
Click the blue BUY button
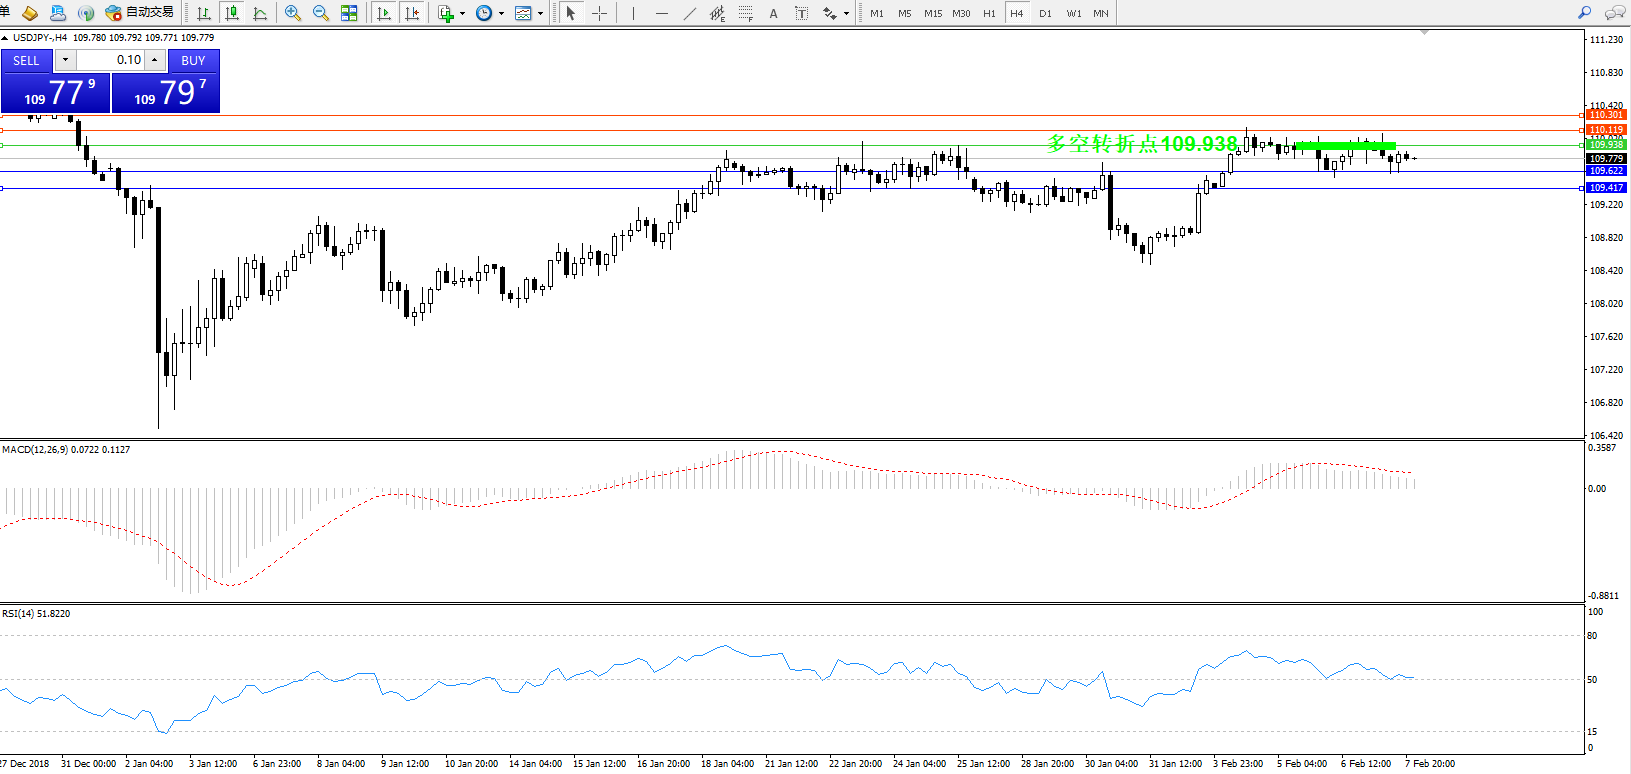pos(193,60)
